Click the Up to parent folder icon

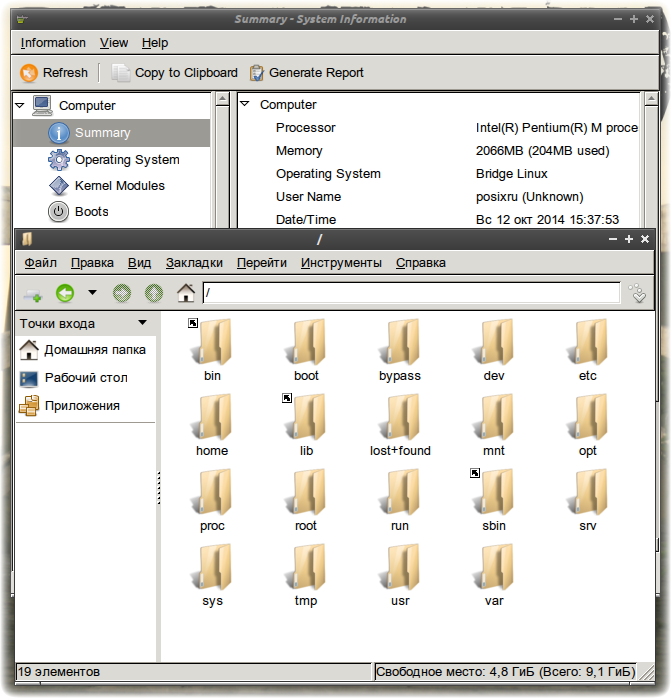[154, 293]
